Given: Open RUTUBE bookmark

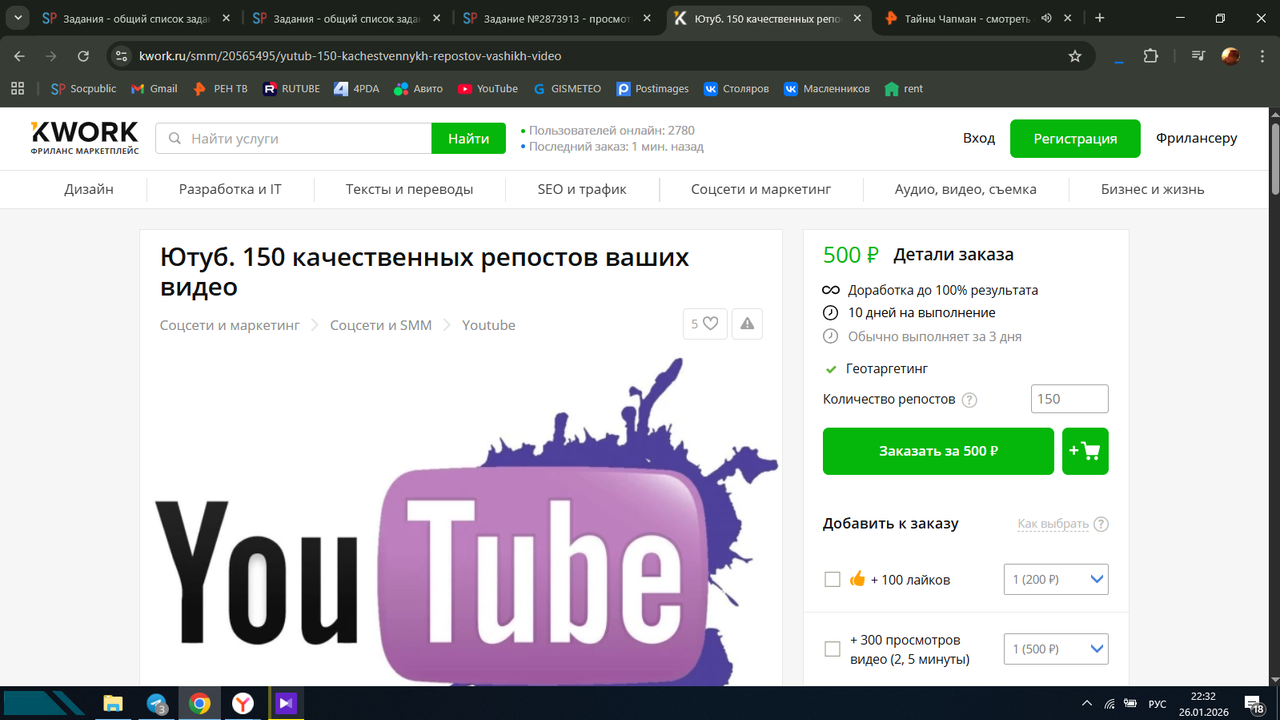Looking at the screenshot, I should pyautogui.click(x=291, y=89).
